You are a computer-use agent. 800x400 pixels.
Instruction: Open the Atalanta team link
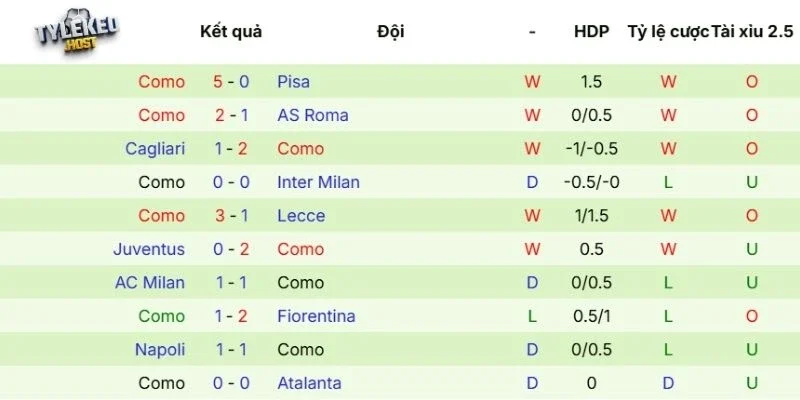tap(309, 383)
